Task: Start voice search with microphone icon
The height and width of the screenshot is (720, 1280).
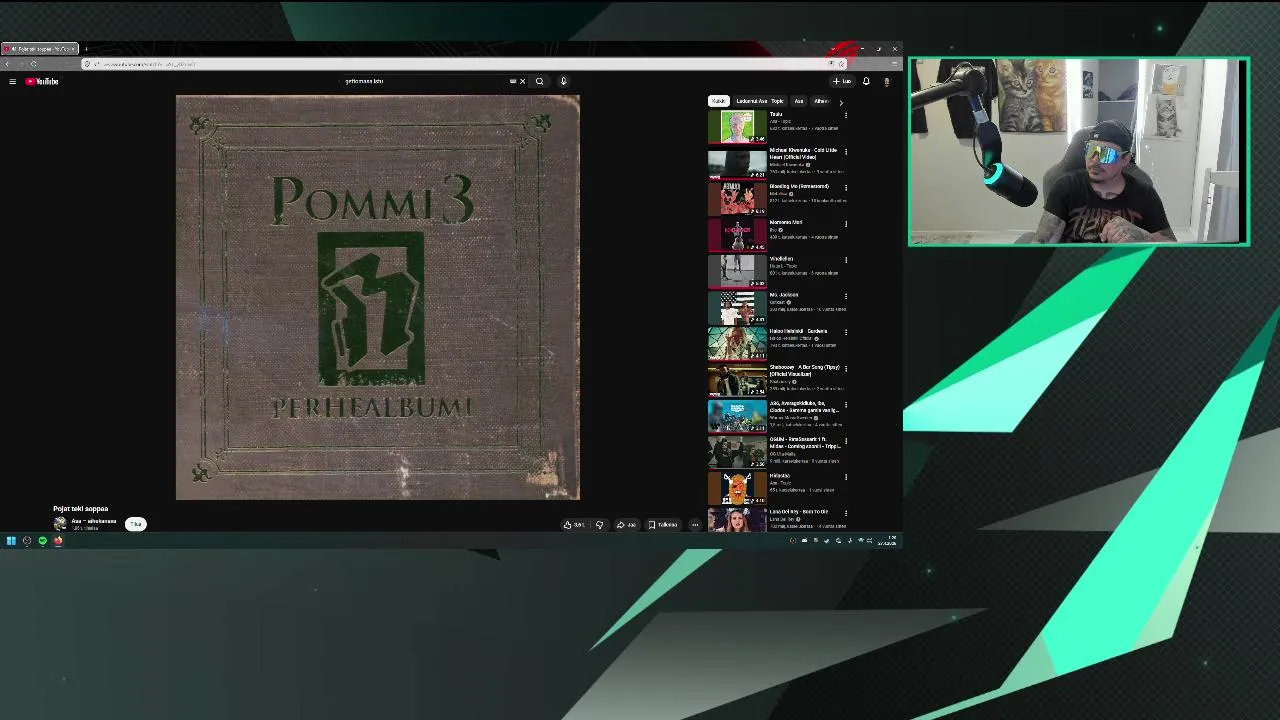Action: point(563,81)
